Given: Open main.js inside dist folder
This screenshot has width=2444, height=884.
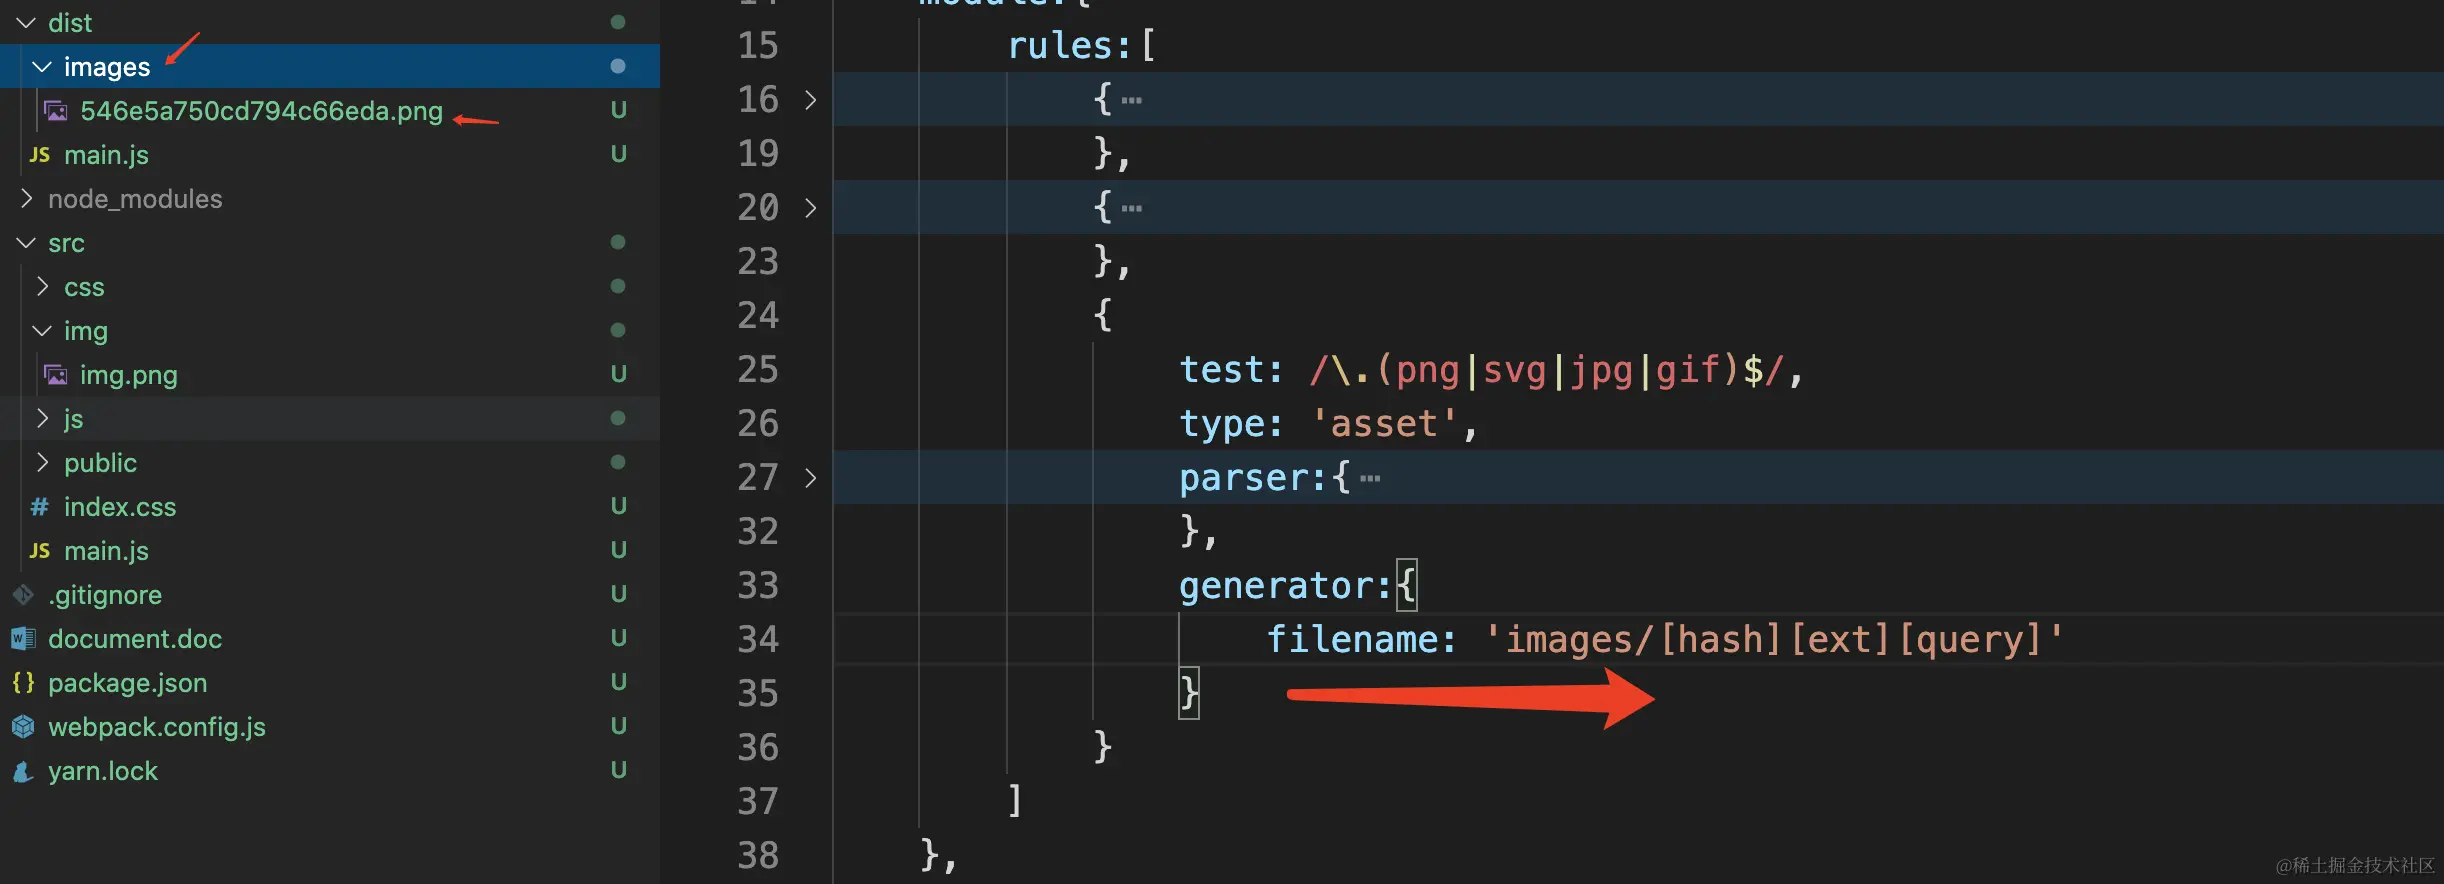Looking at the screenshot, I should pos(106,154).
